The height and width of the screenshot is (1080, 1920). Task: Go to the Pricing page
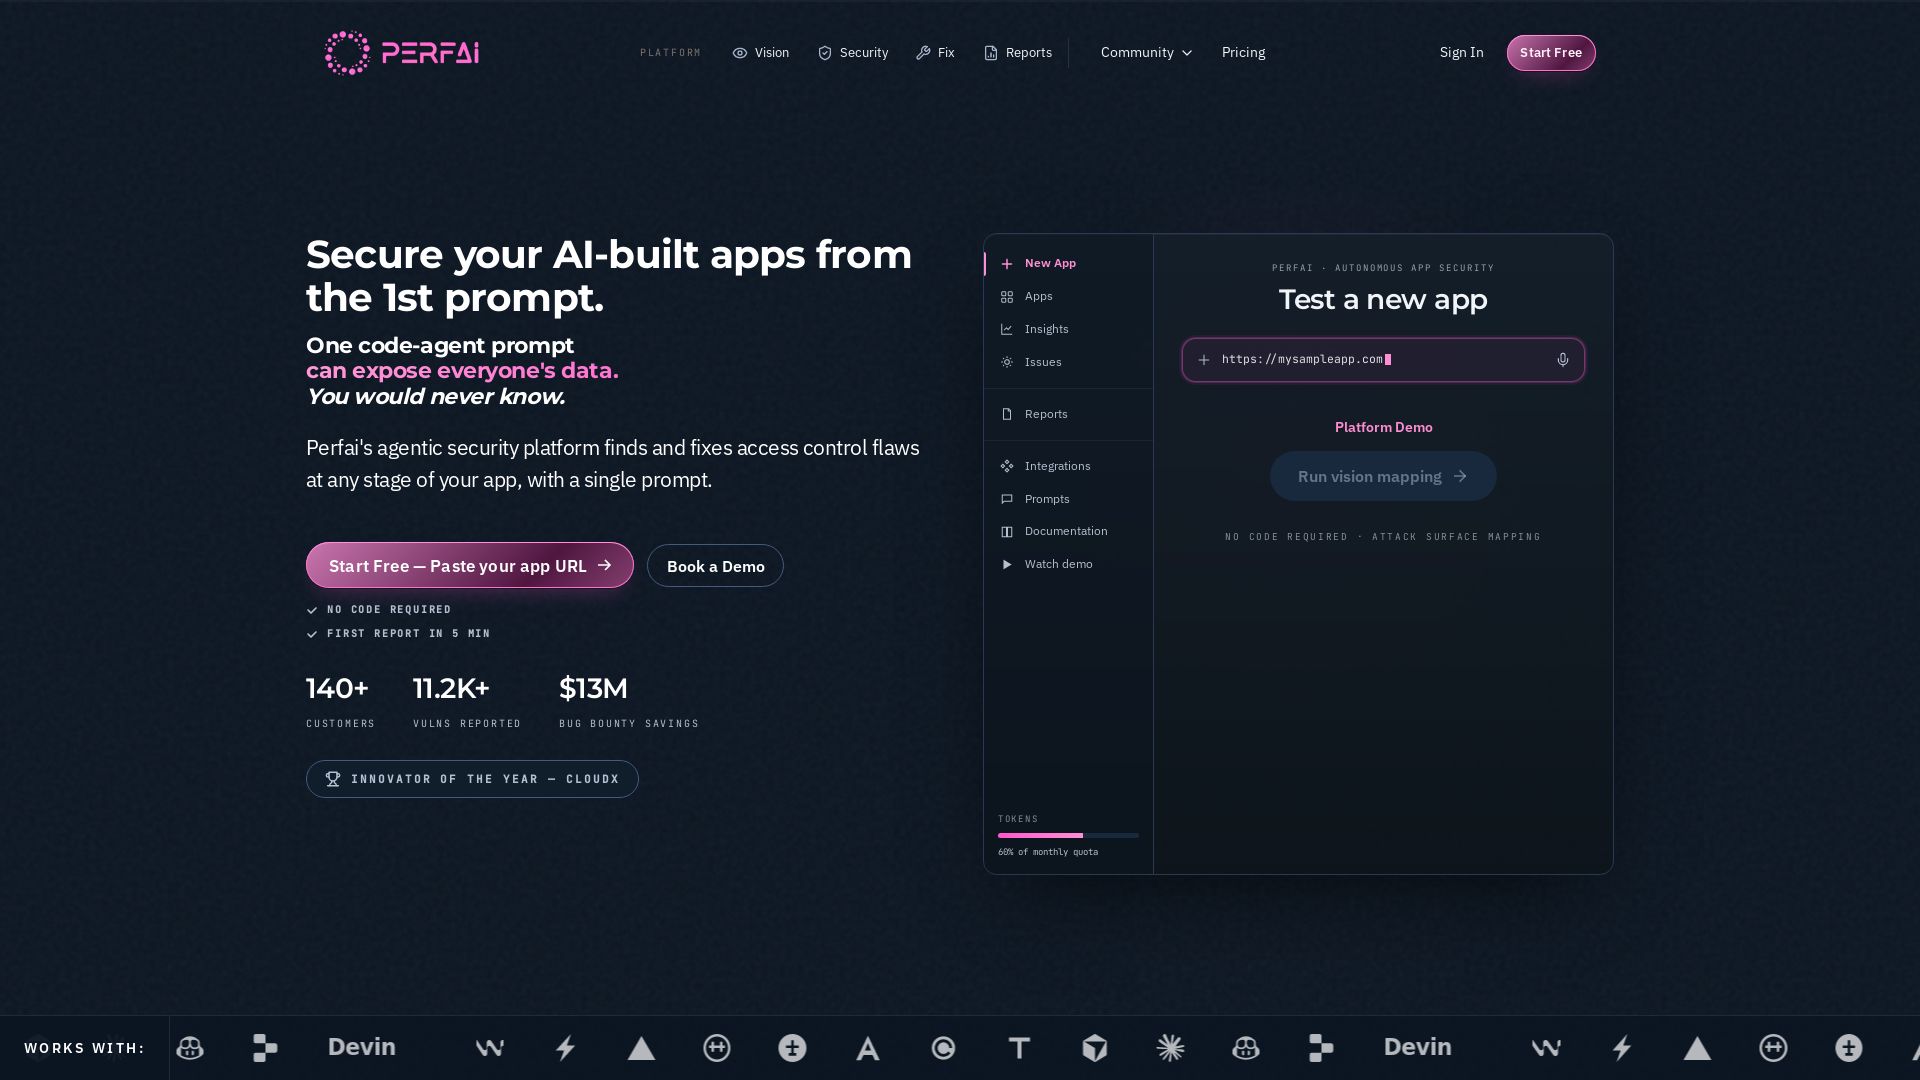point(1243,53)
